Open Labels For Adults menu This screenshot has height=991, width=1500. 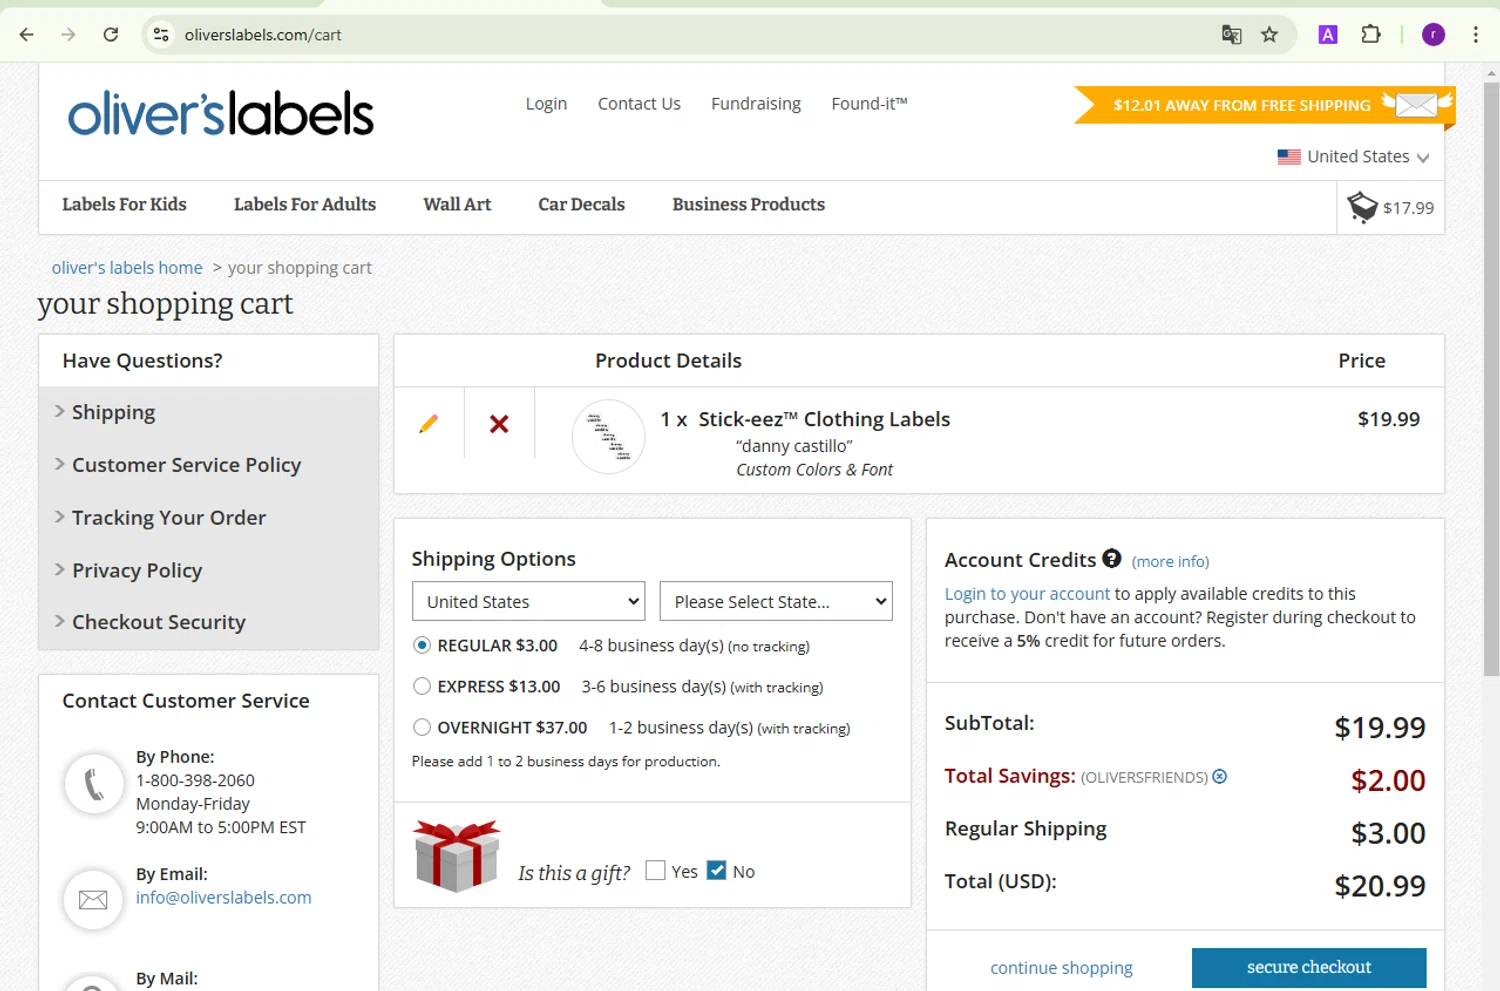pos(305,205)
